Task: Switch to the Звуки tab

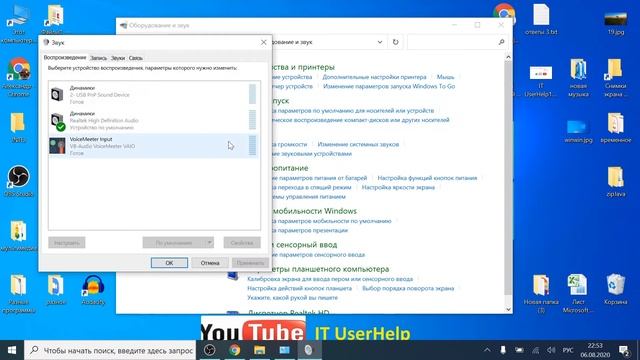Action: point(118,58)
